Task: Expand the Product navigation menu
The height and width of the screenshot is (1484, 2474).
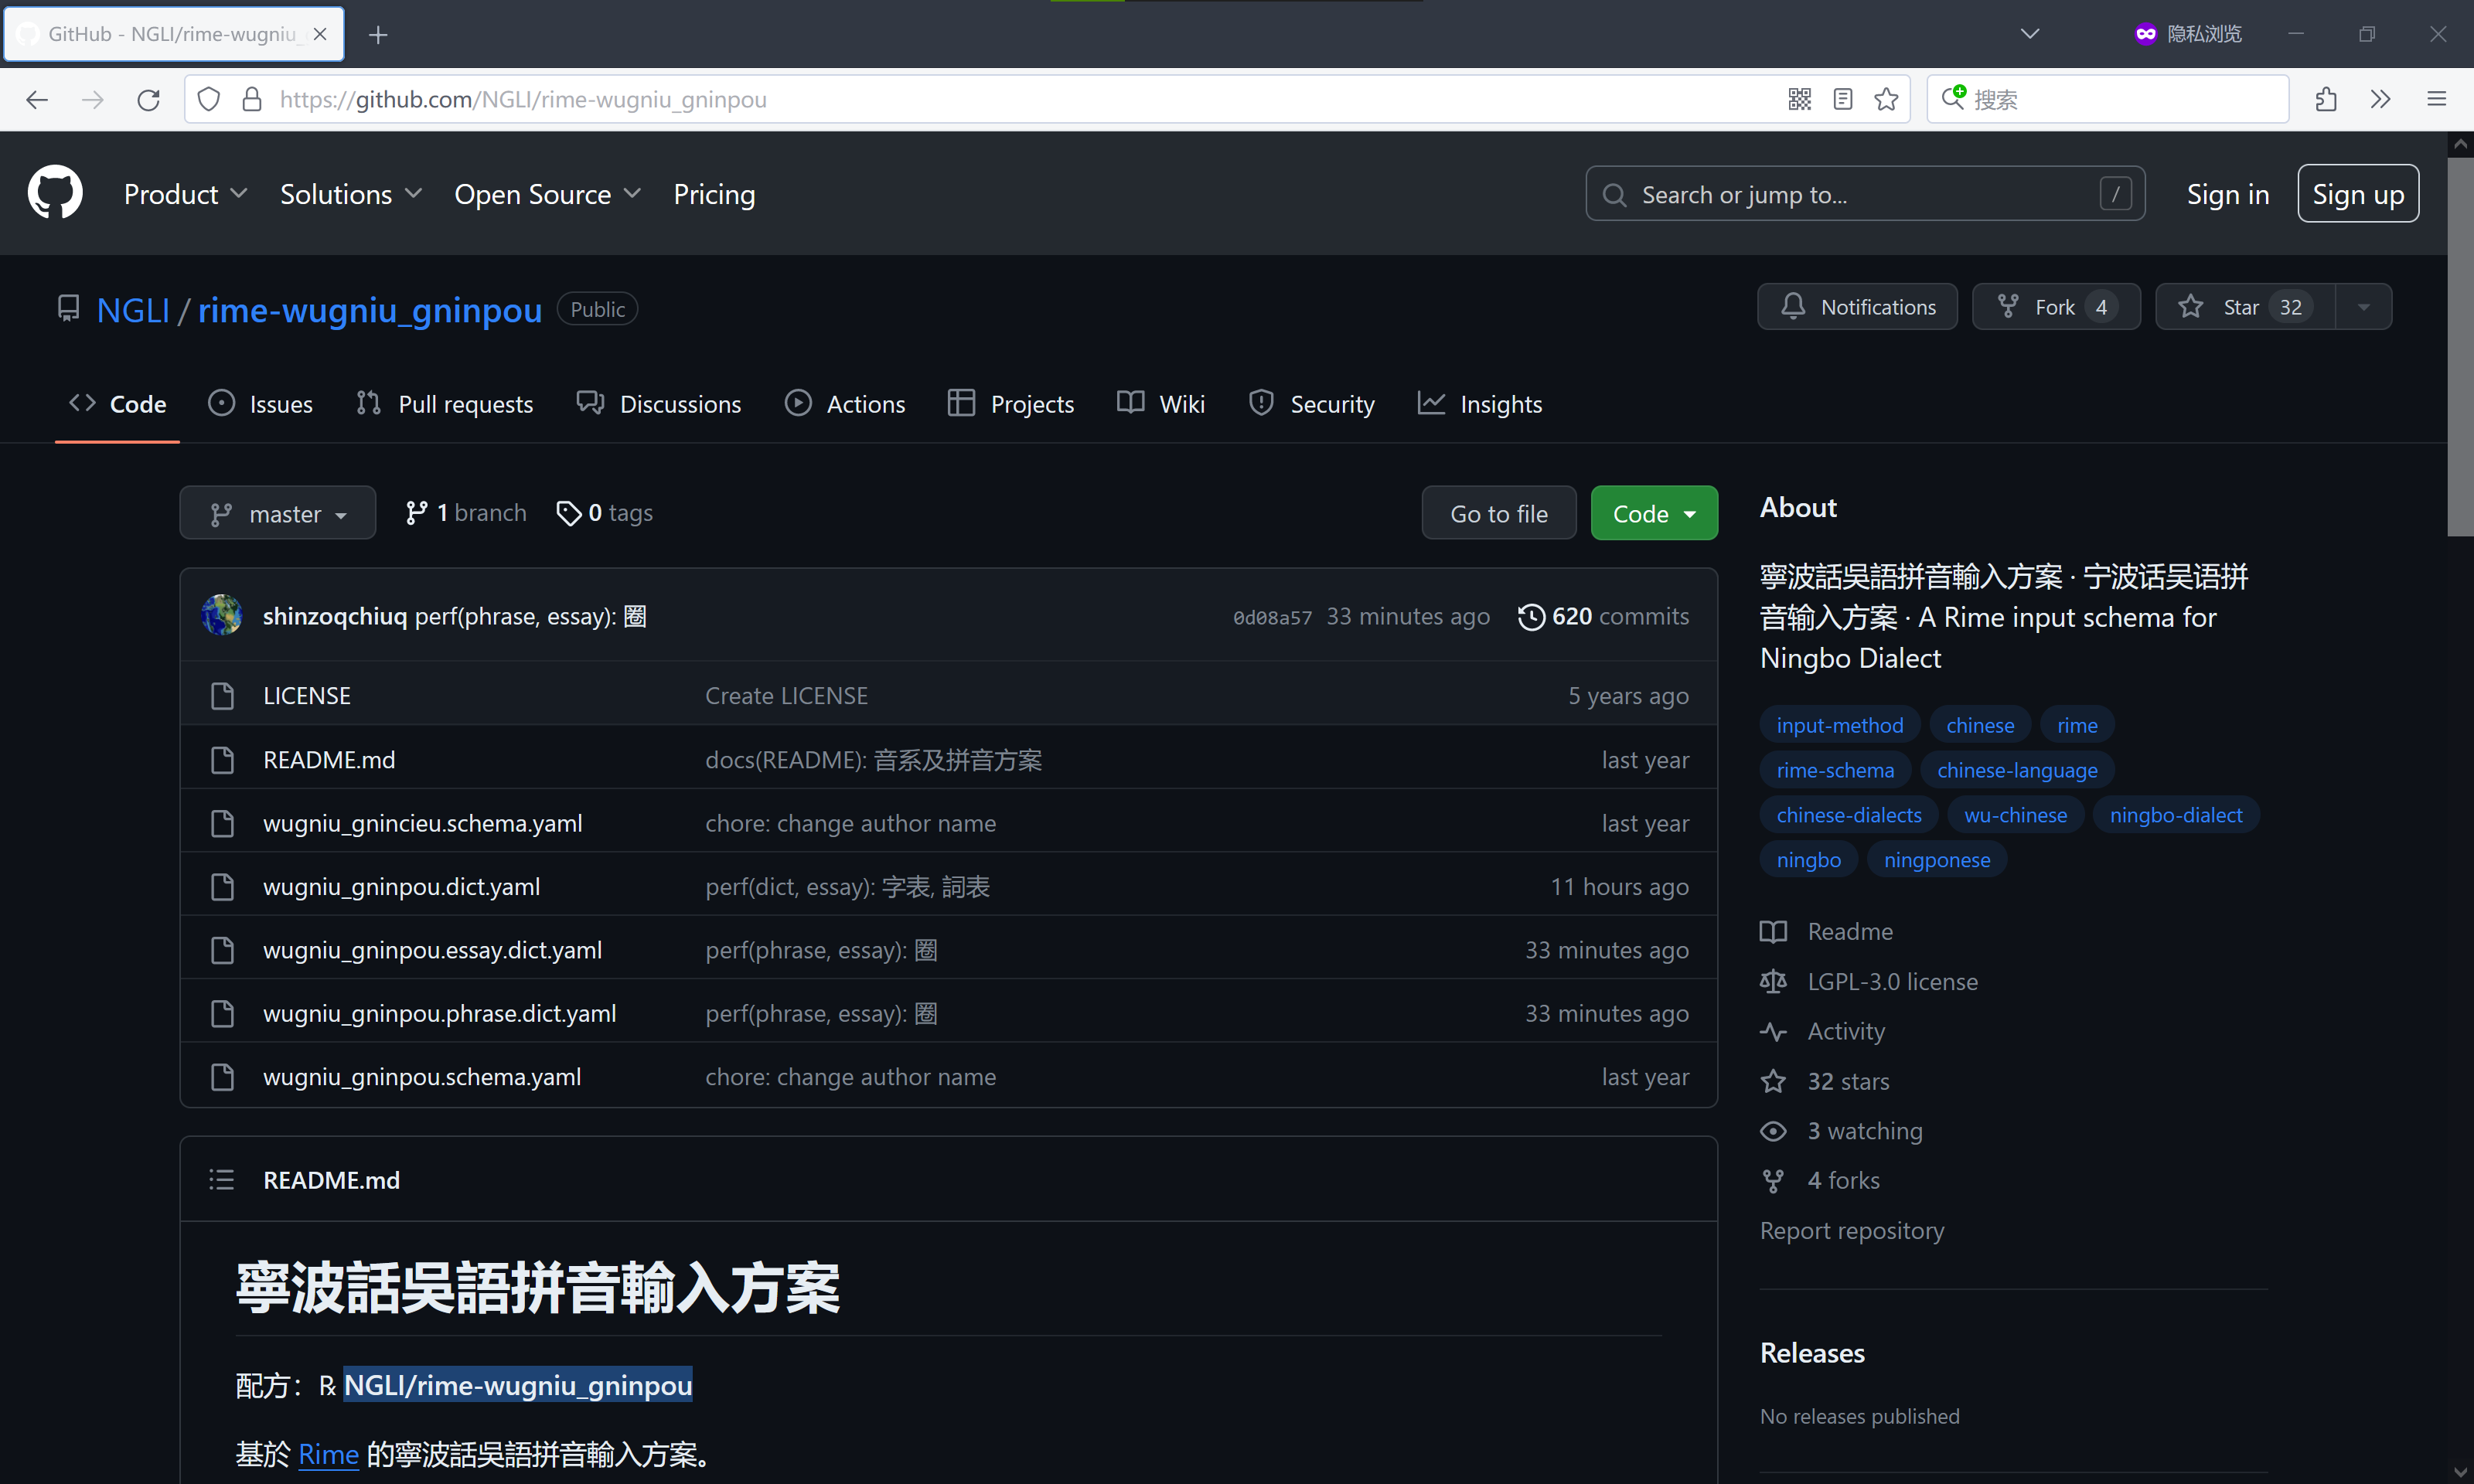Action: [x=185, y=194]
